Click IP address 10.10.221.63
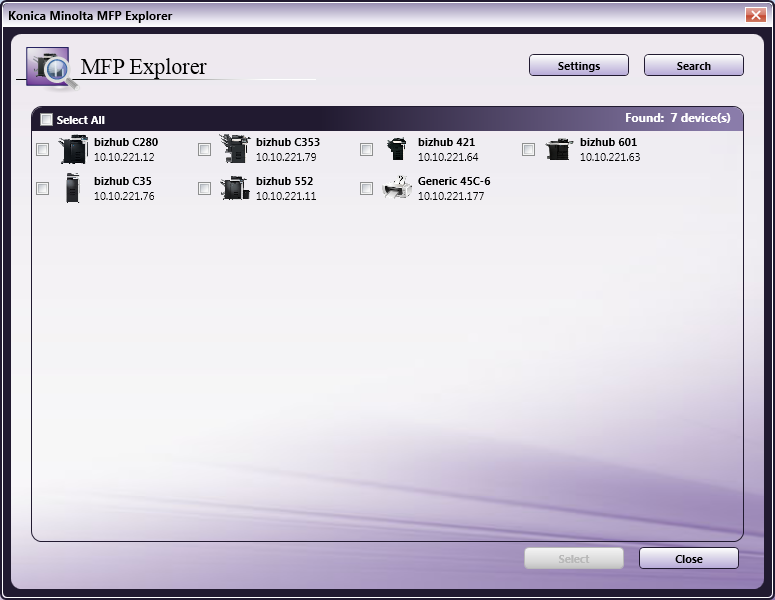 tap(610, 157)
